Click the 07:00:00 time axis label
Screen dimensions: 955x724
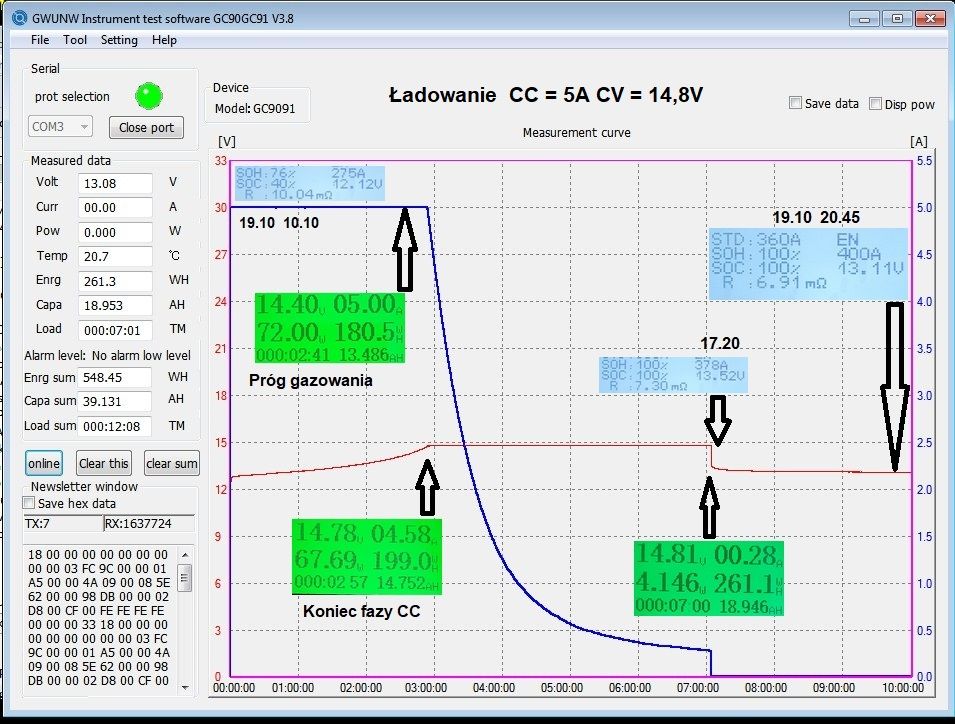(697, 688)
